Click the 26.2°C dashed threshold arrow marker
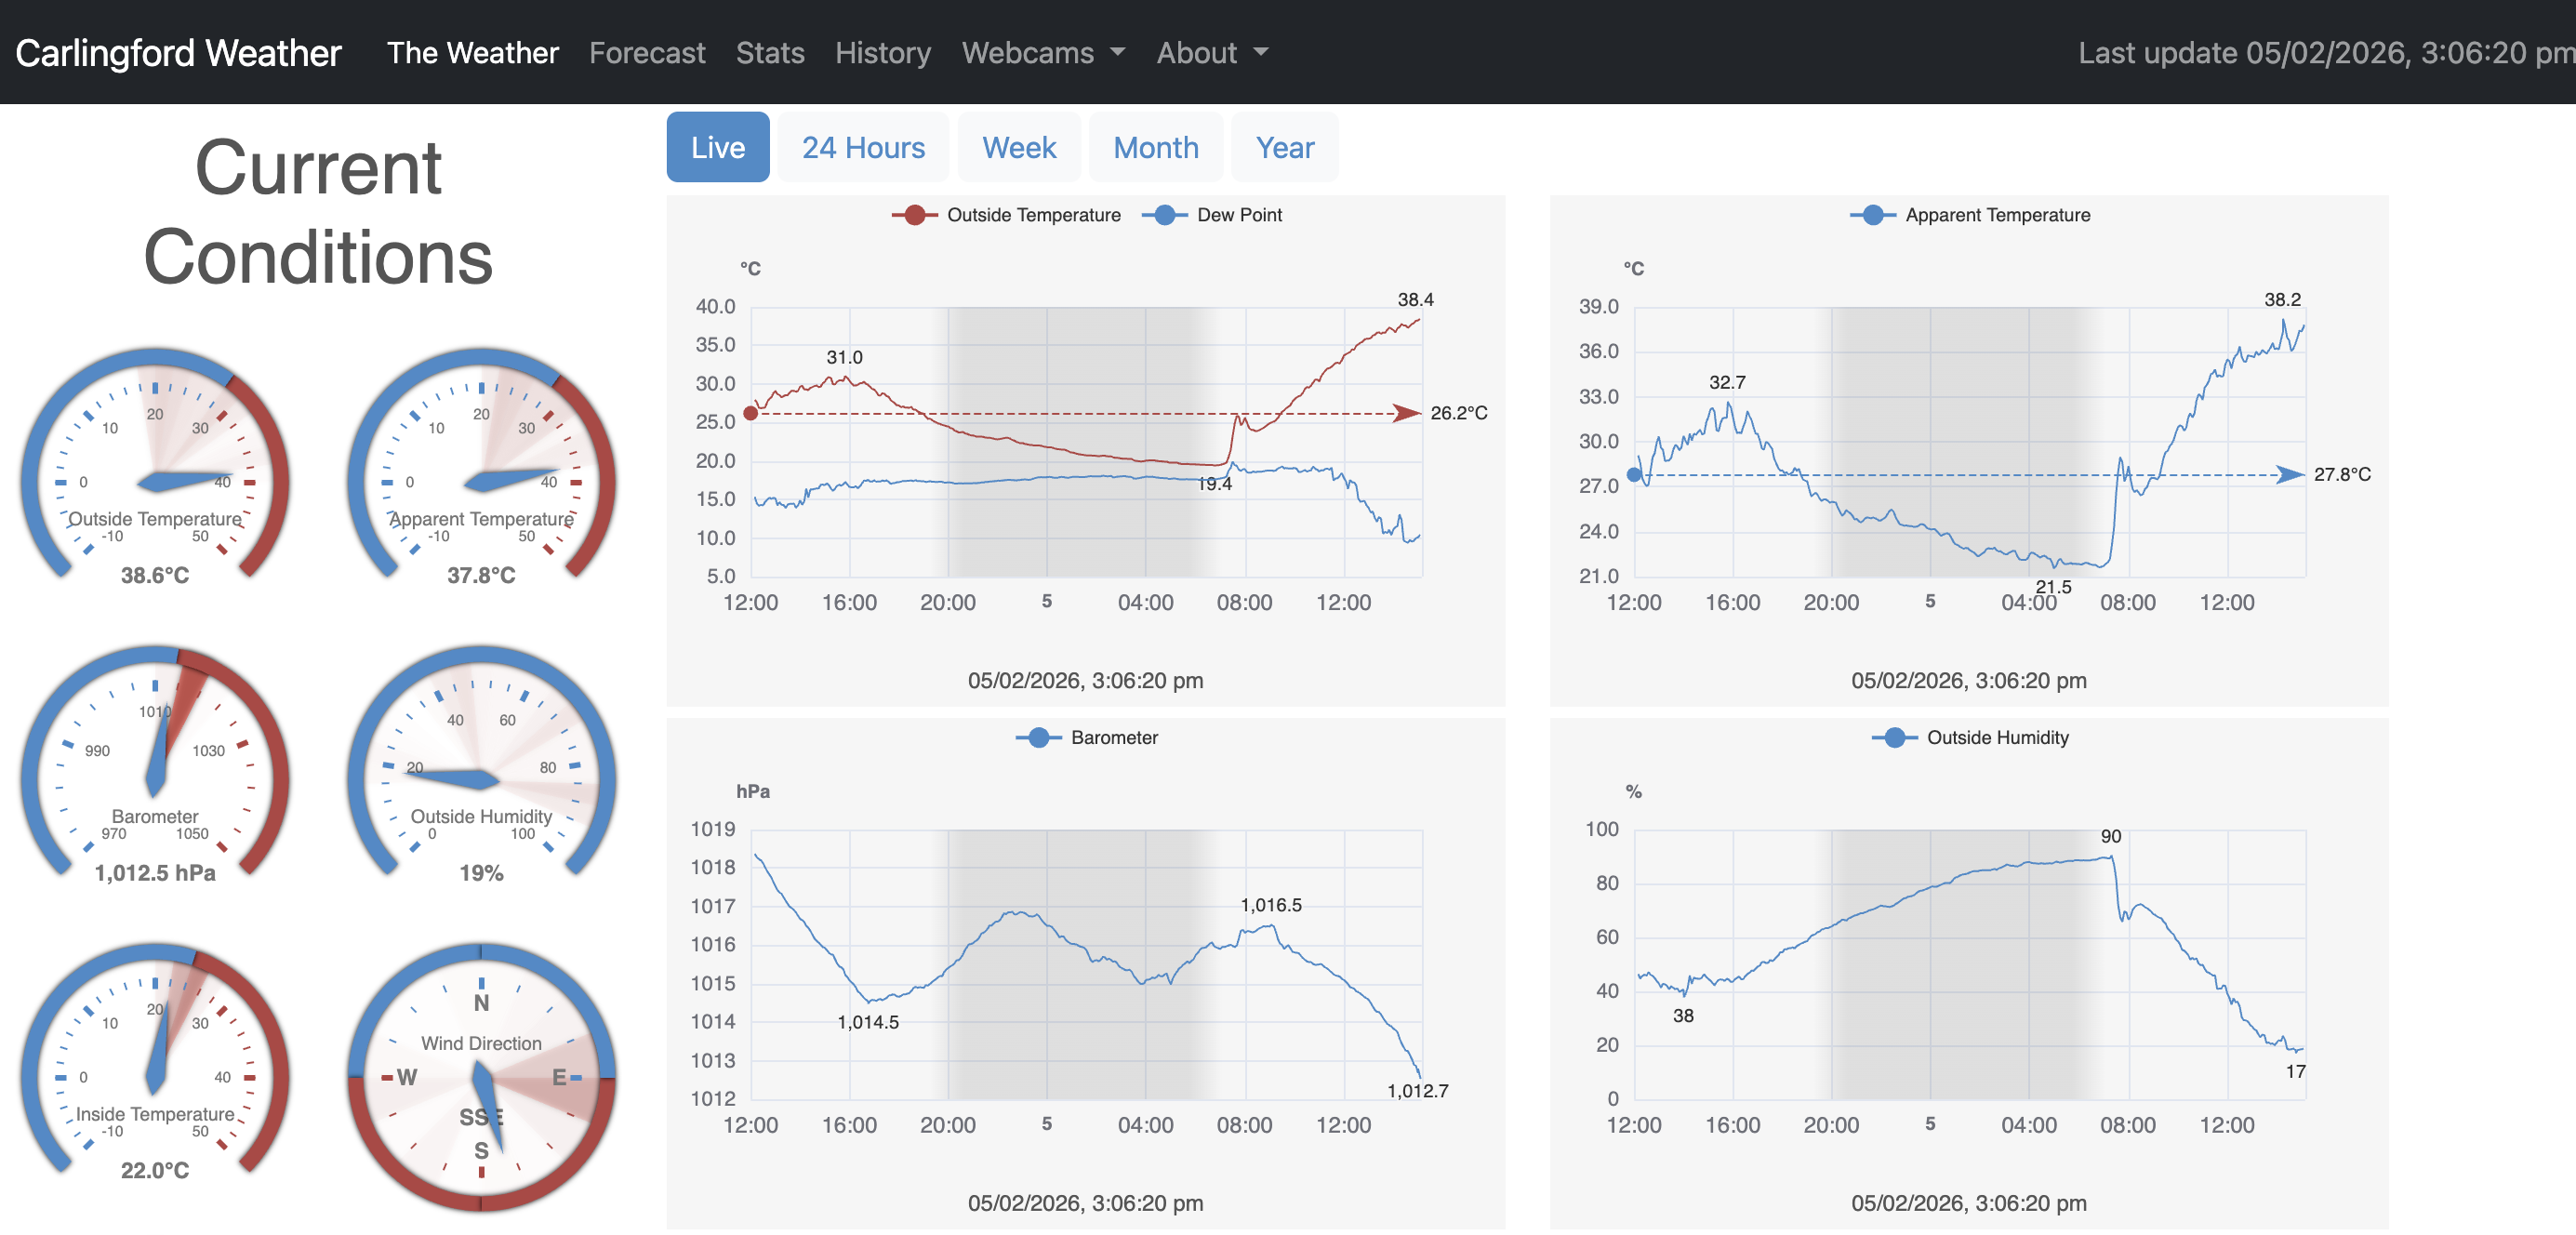This screenshot has width=2576, height=1235. click(x=1406, y=413)
